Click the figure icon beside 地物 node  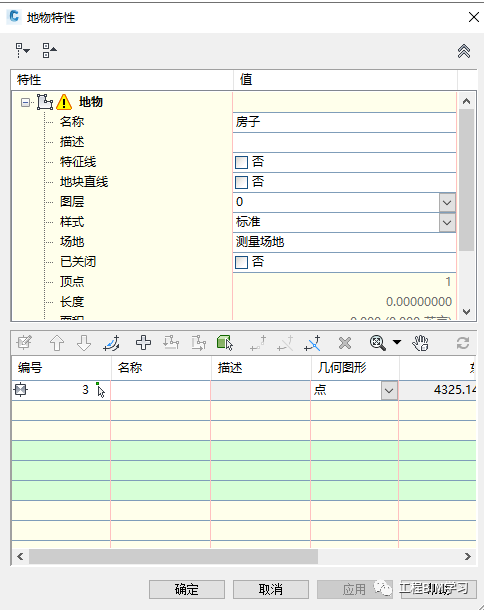pyautogui.click(x=45, y=102)
